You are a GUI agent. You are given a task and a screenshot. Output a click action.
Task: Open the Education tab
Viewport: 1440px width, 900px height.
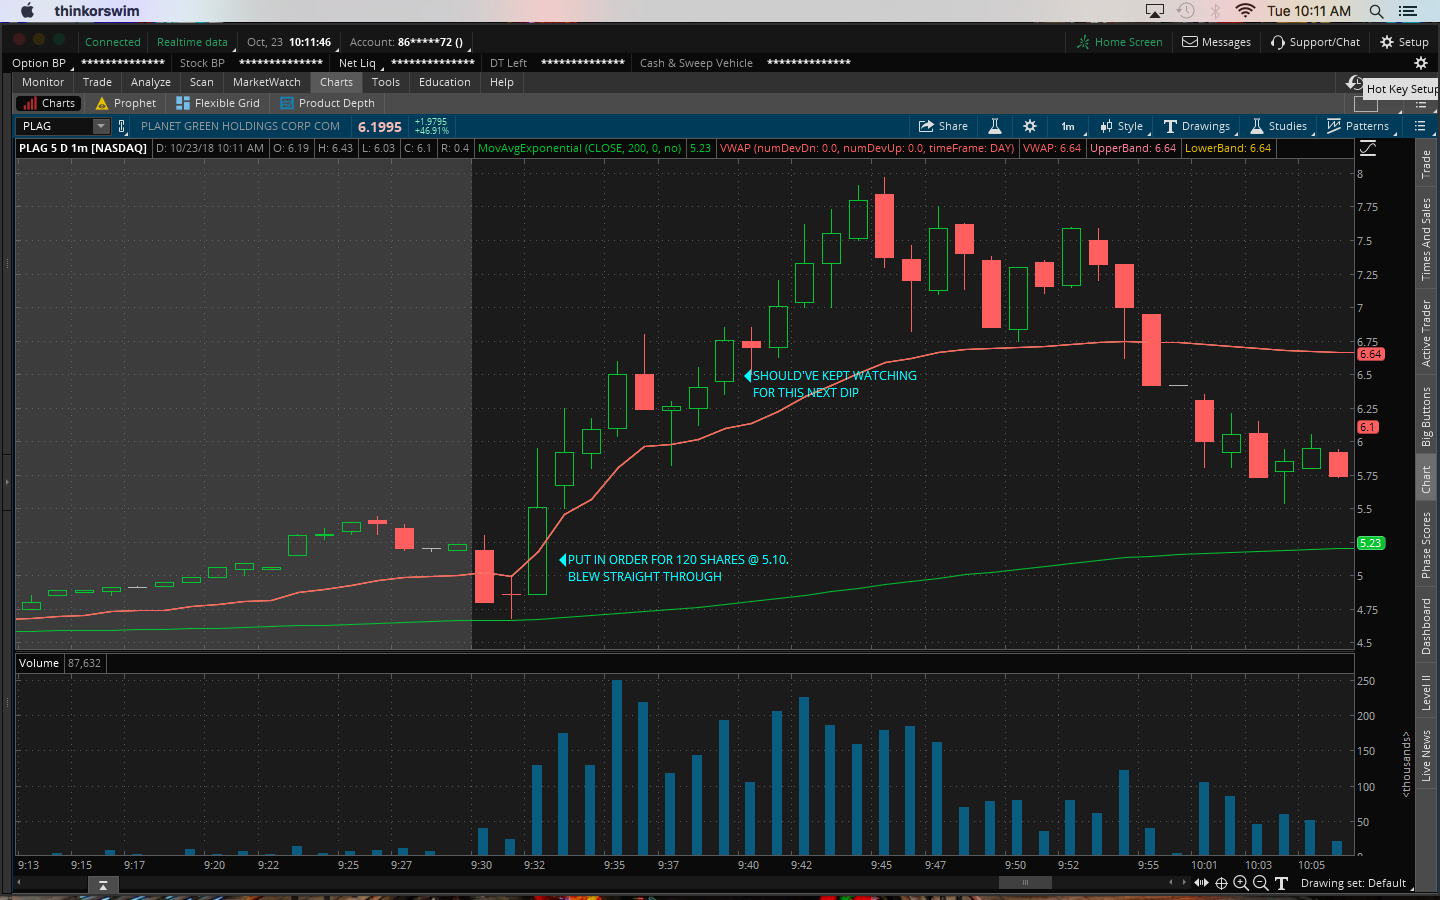tap(445, 82)
